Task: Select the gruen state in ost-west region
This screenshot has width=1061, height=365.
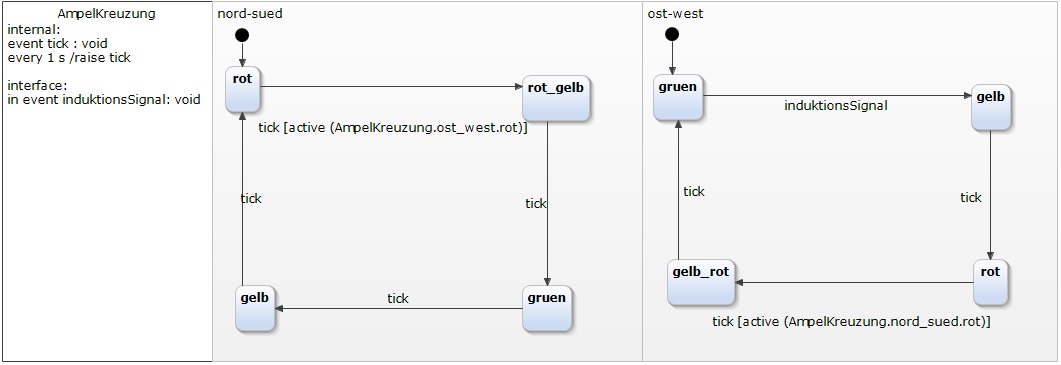Action: [679, 99]
